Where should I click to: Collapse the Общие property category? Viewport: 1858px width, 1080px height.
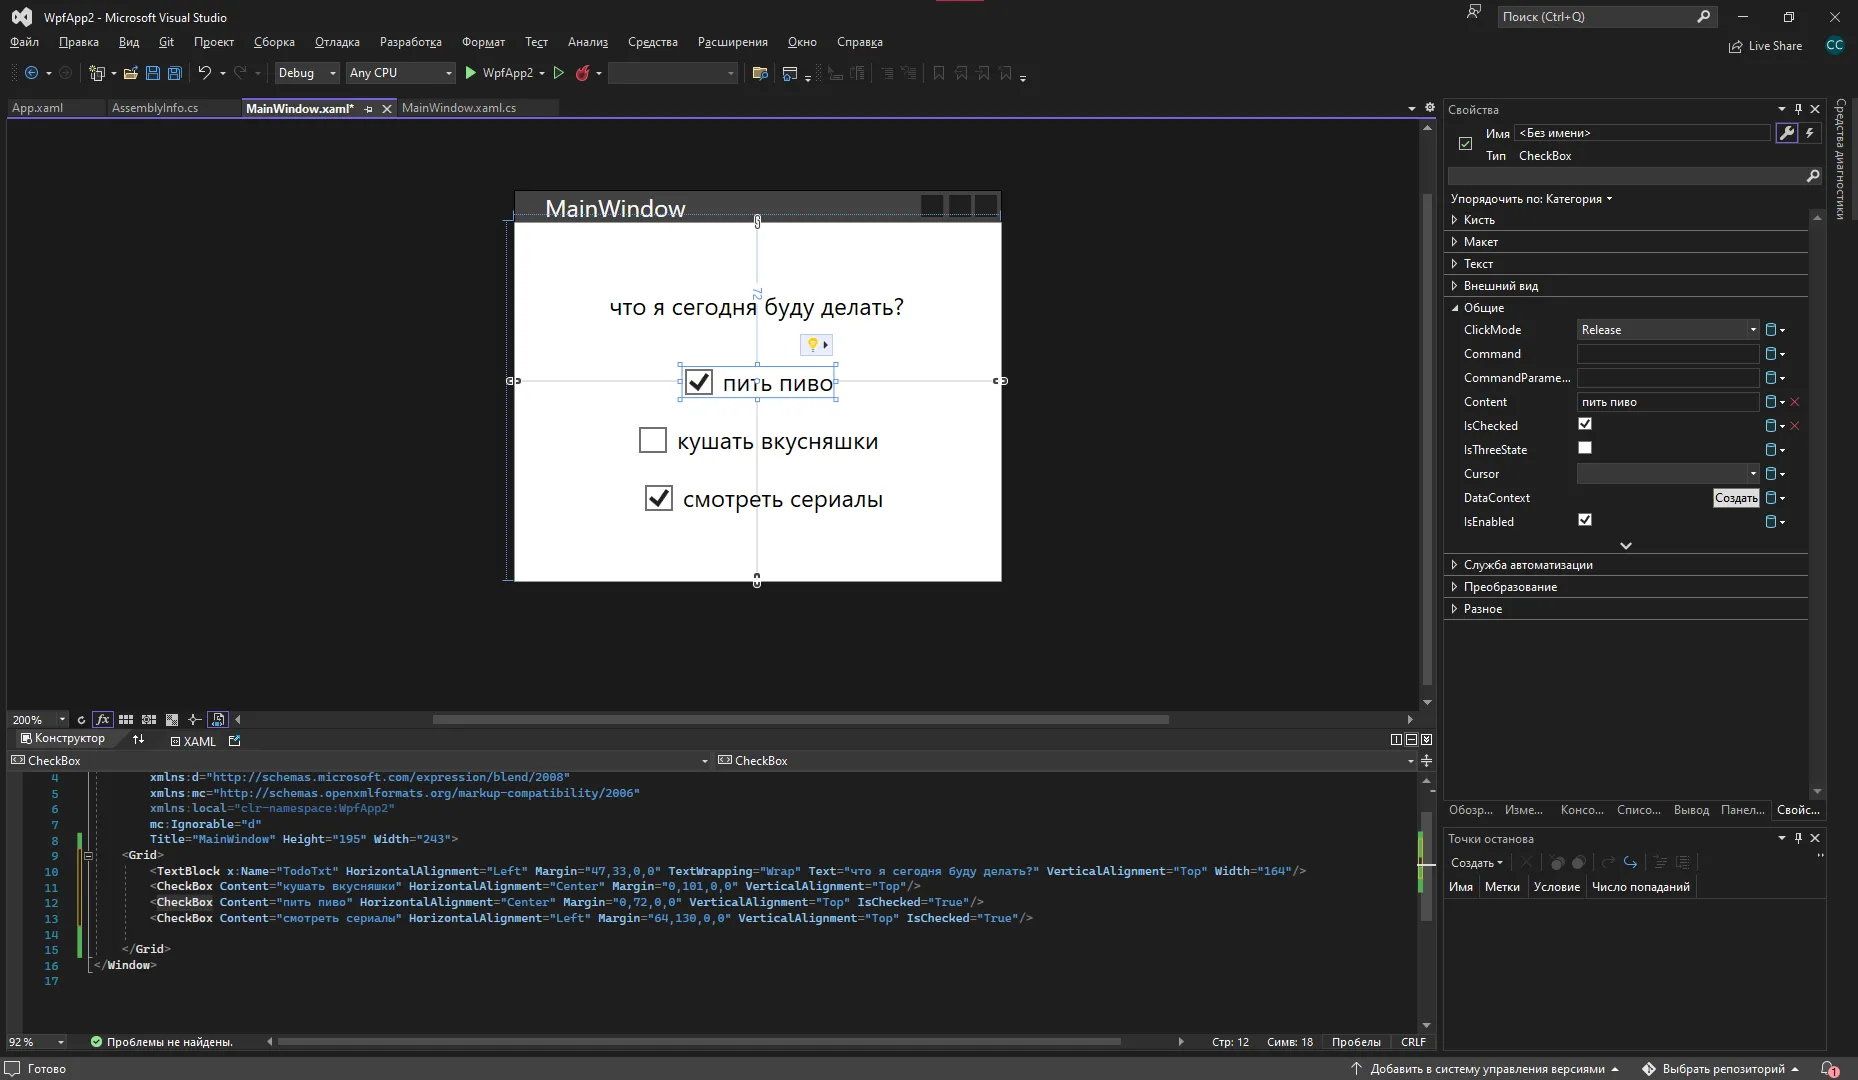pos(1454,308)
